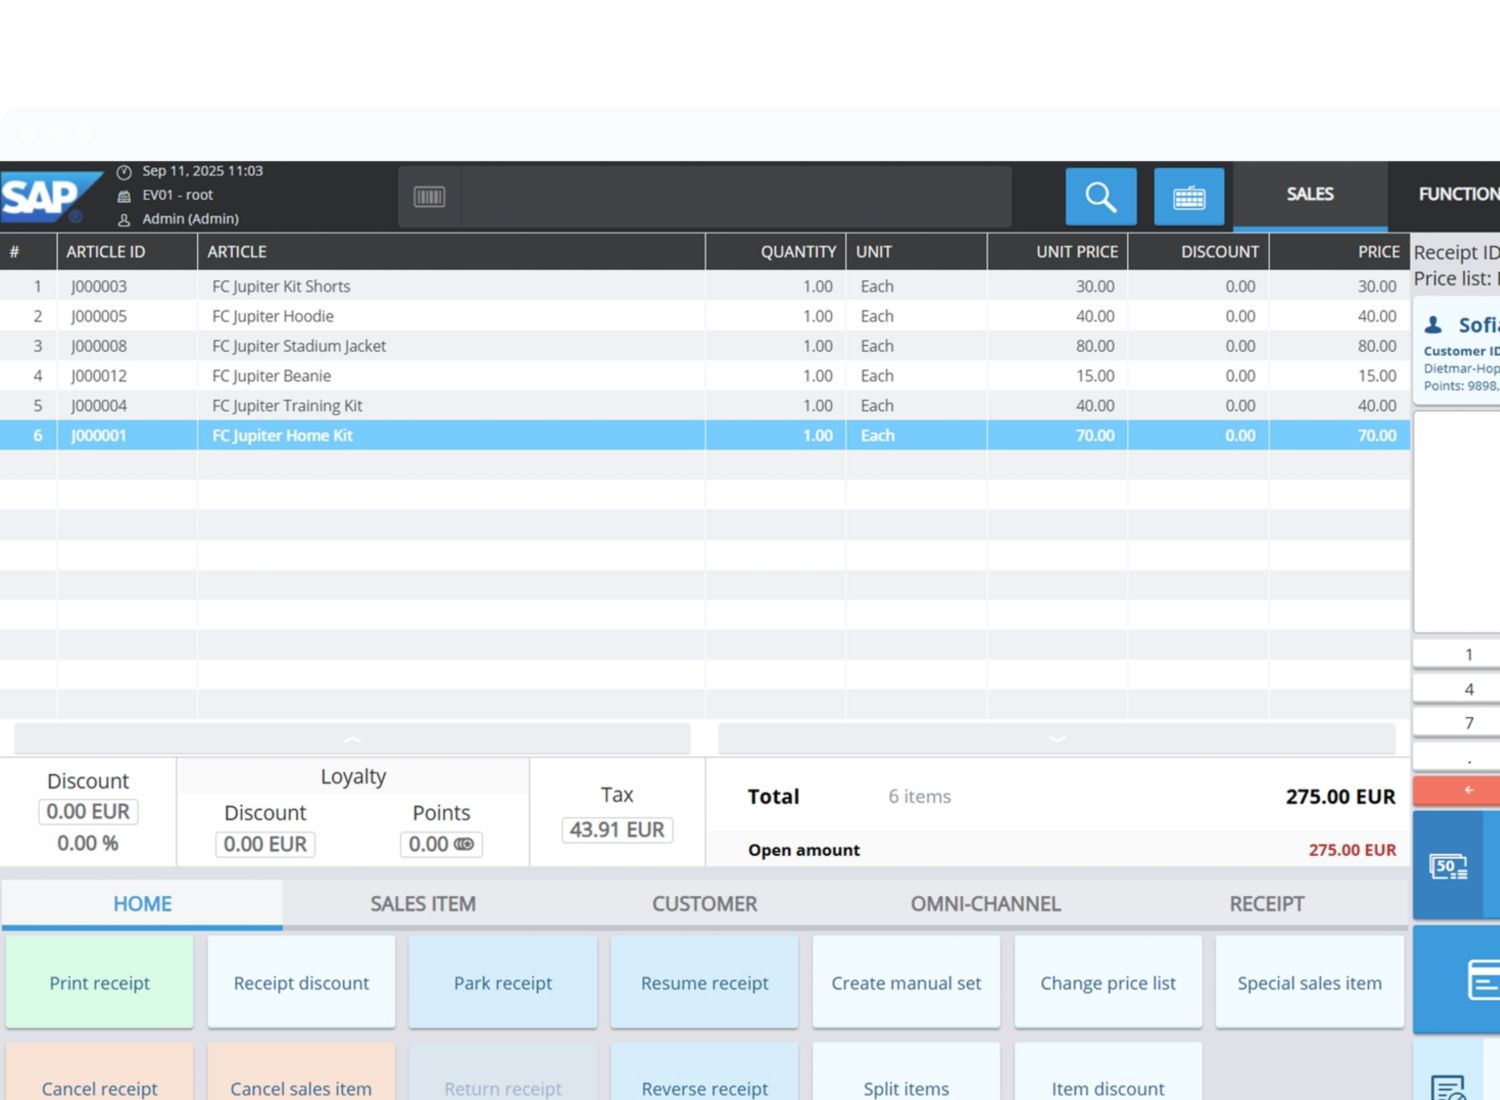Open the on-screen keyboard icon
This screenshot has height=1100, width=1500.
1188,196
